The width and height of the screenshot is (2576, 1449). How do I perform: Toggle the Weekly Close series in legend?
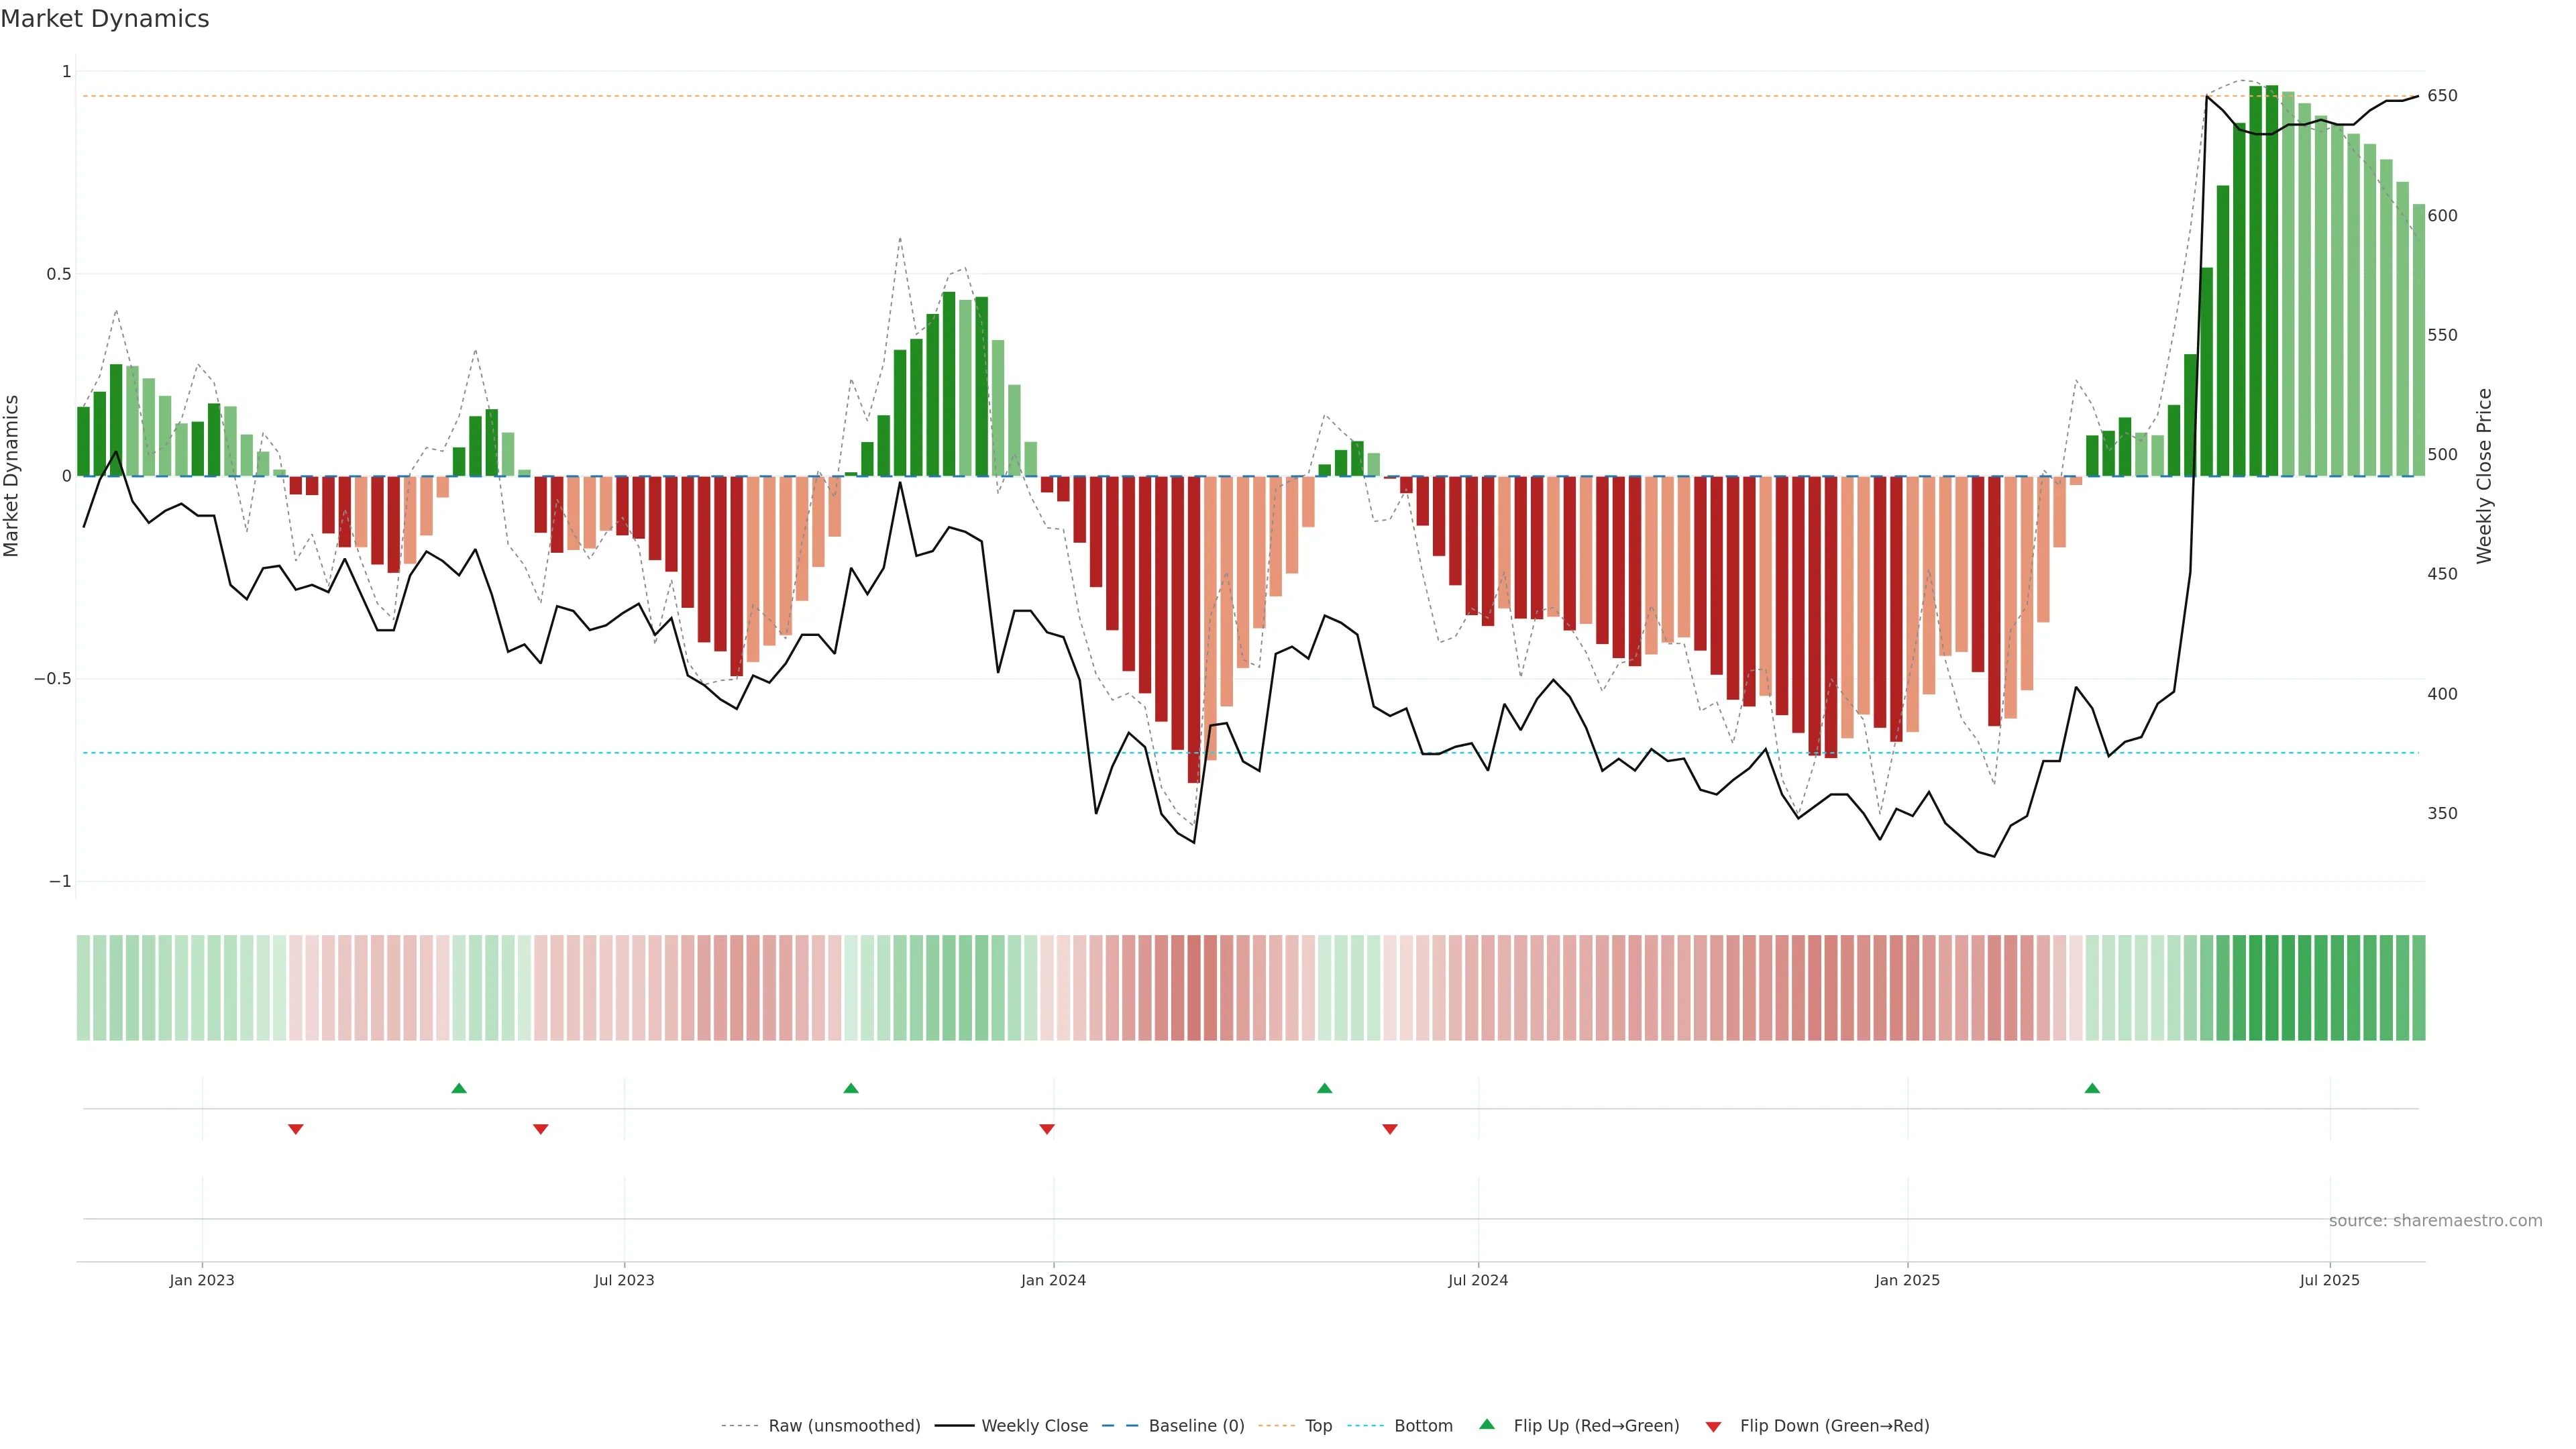point(1034,1426)
